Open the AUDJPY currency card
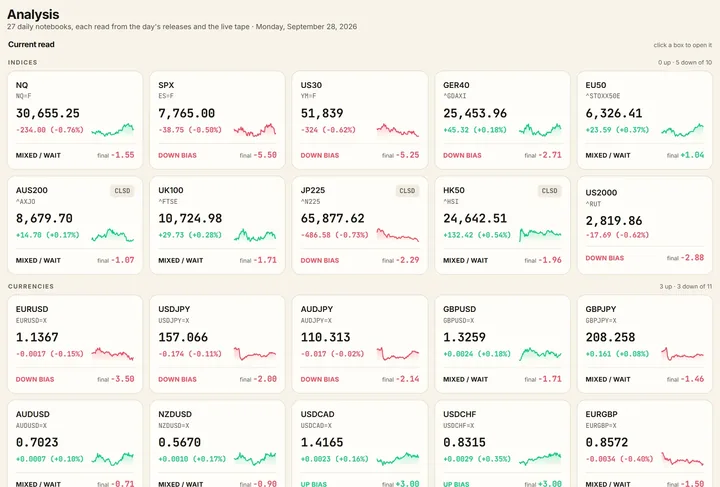This screenshot has width=720, height=487. click(x=360, y=344)
